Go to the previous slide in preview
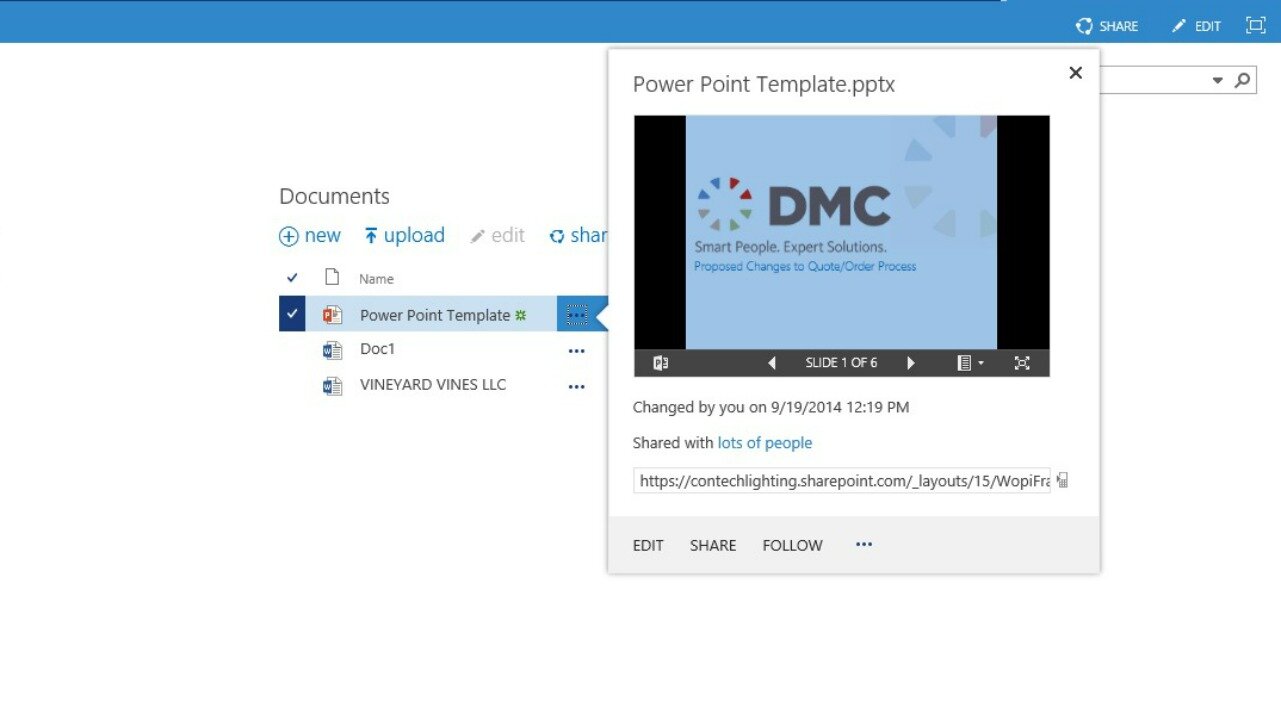Image resolution: width=1281 pixels, height=720 pixels. pos(772,363)
